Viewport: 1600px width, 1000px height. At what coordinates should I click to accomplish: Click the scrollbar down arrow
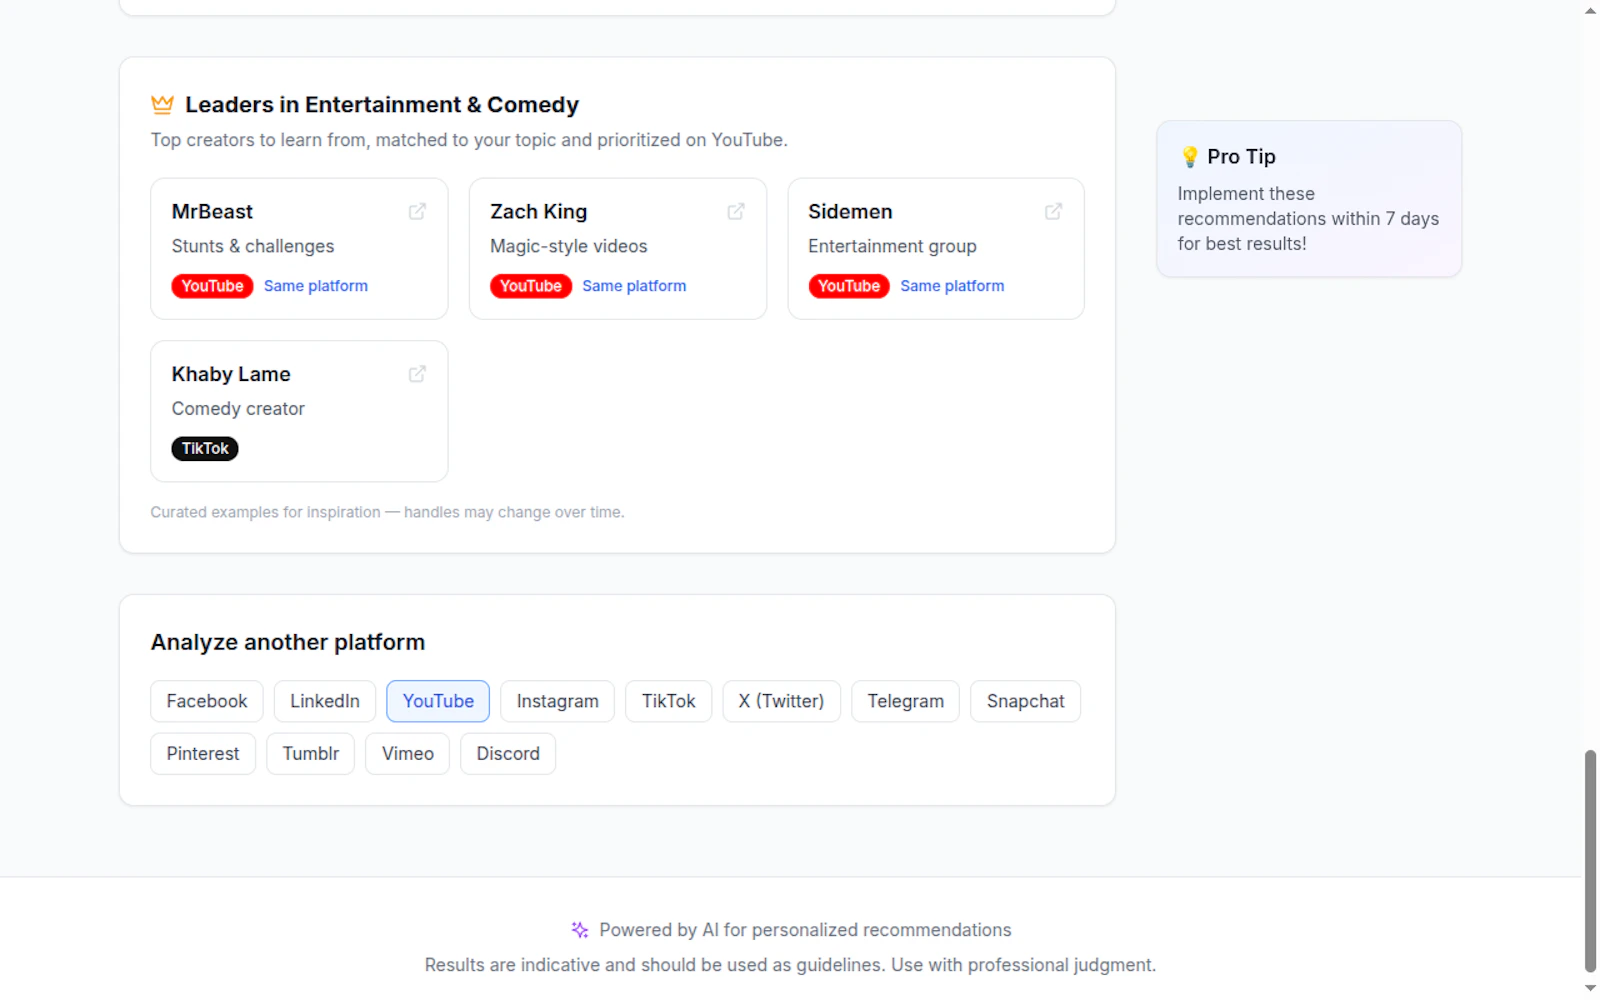click(1590, 988)
